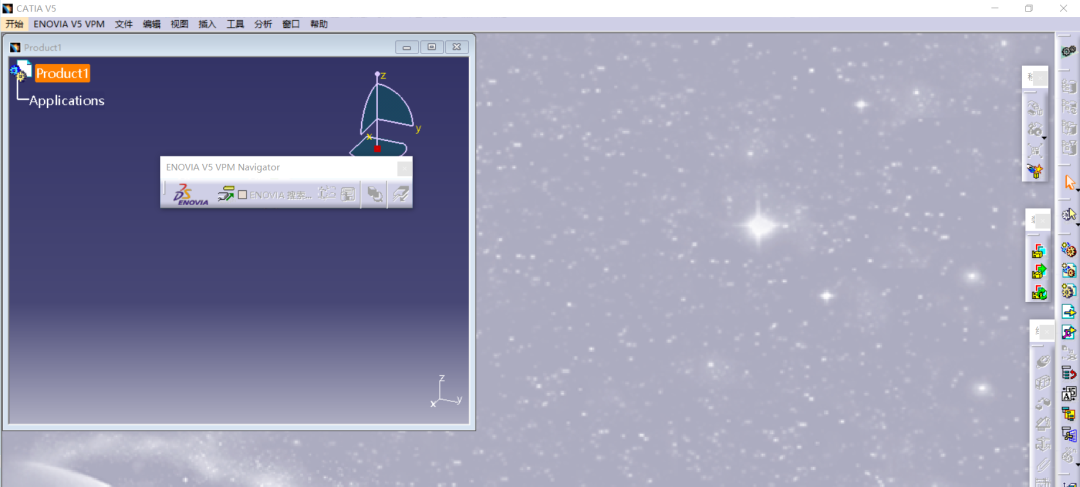The width and height of the screenshot is (1080, 487).
Task: Open the 编辑 menu
Action: 152,24
